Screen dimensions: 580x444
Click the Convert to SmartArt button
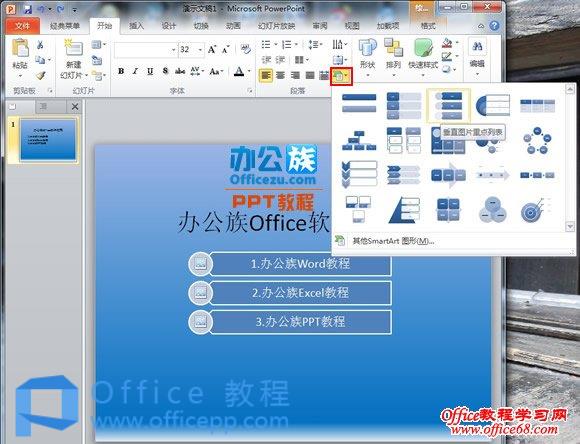pyautogui.click(x=341, y=76)
